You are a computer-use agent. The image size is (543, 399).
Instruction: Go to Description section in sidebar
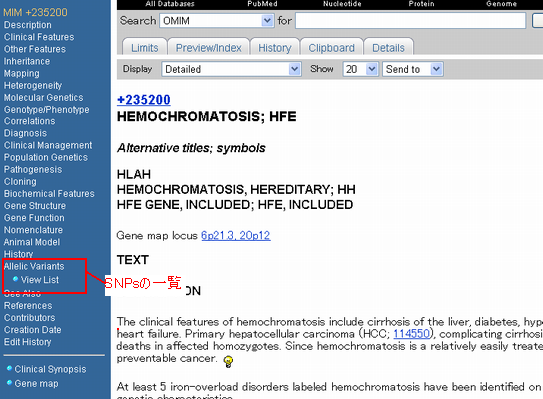(28, 25)
